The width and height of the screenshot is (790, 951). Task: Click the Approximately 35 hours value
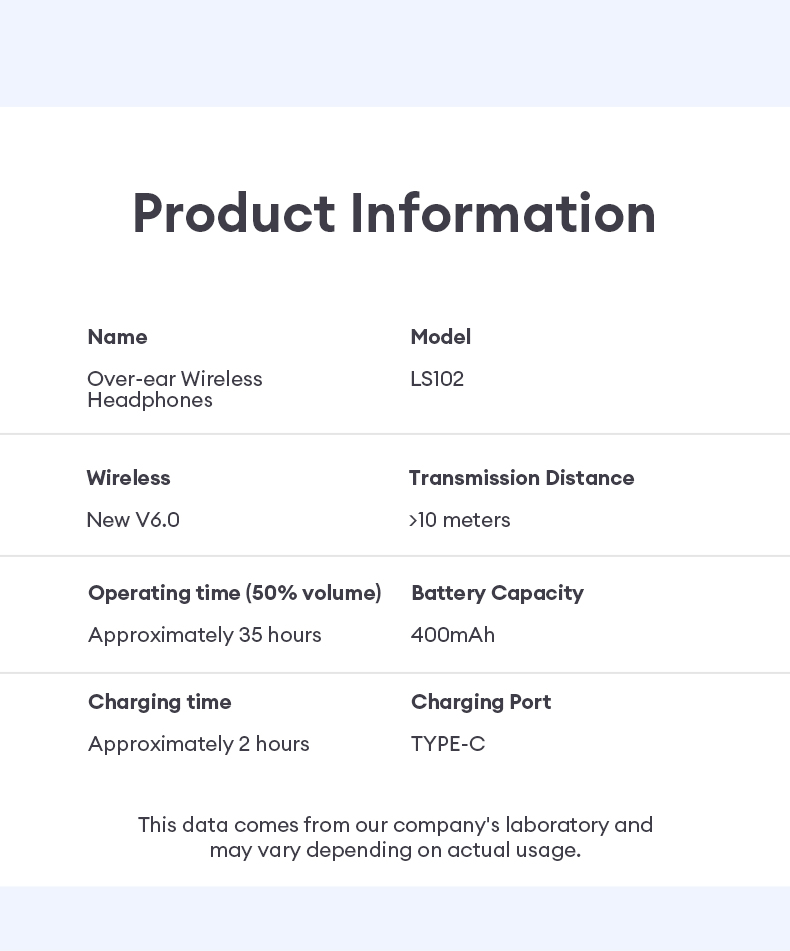tap(205, 635)
